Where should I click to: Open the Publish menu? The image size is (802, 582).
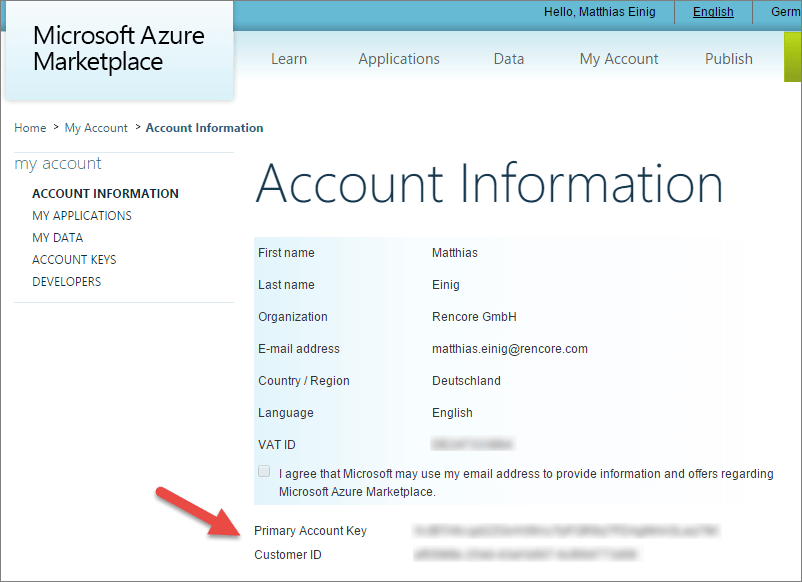coord(729,59)
